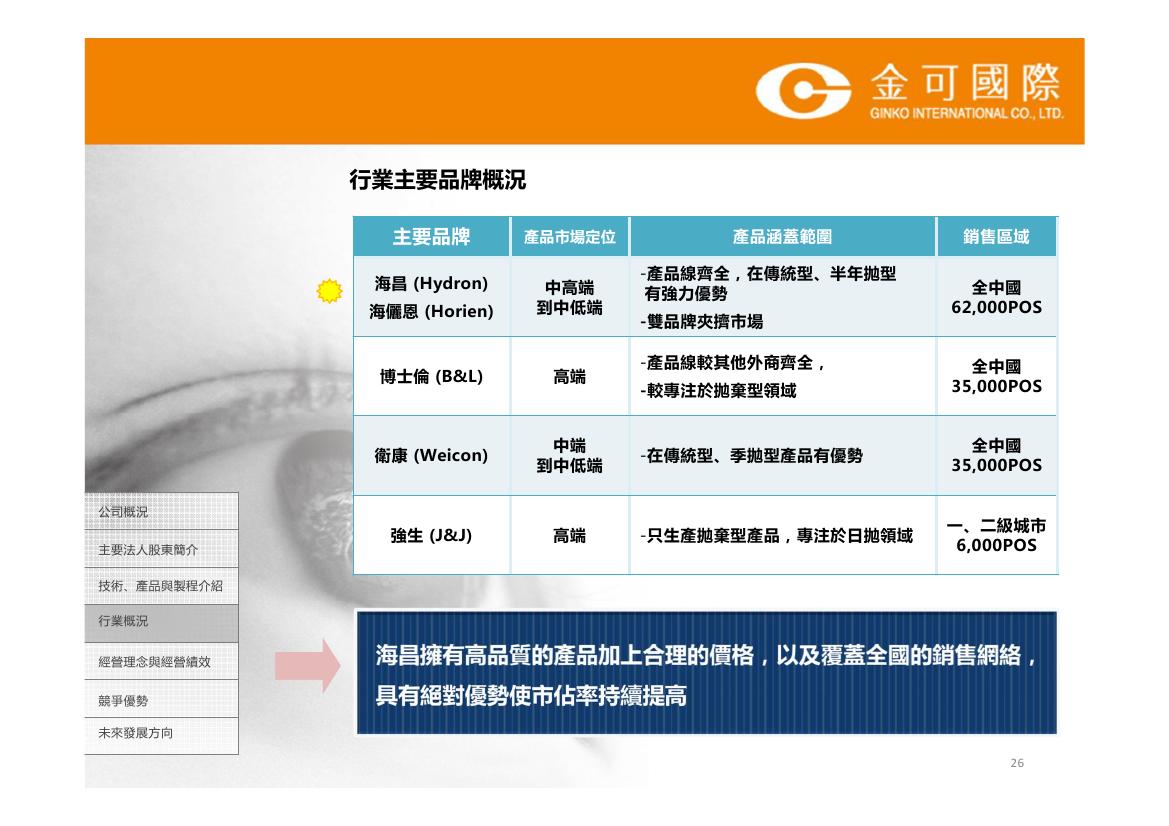Click 35,000POS in the B&L row
The image size is (1169, 826).
[x=996, y=386]
